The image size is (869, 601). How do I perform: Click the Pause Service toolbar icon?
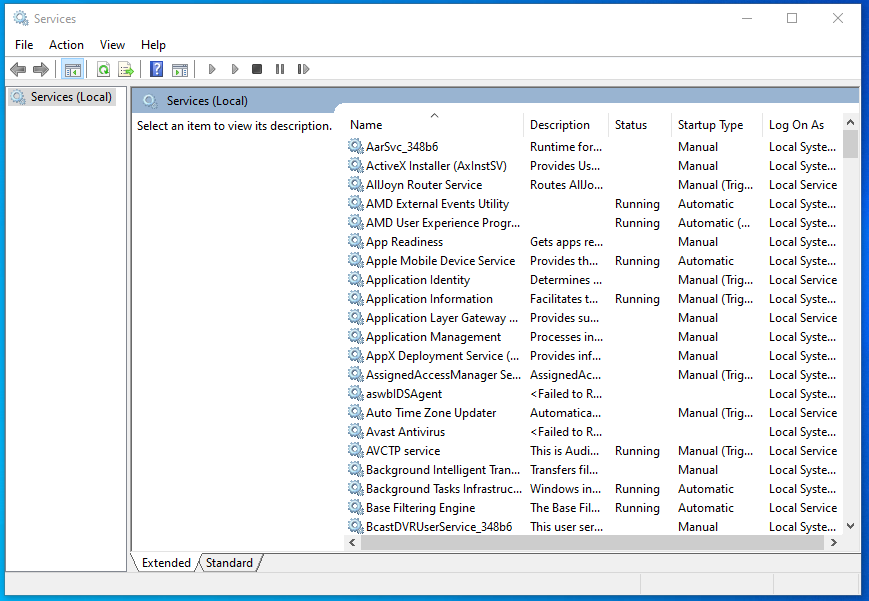[280, 69]
